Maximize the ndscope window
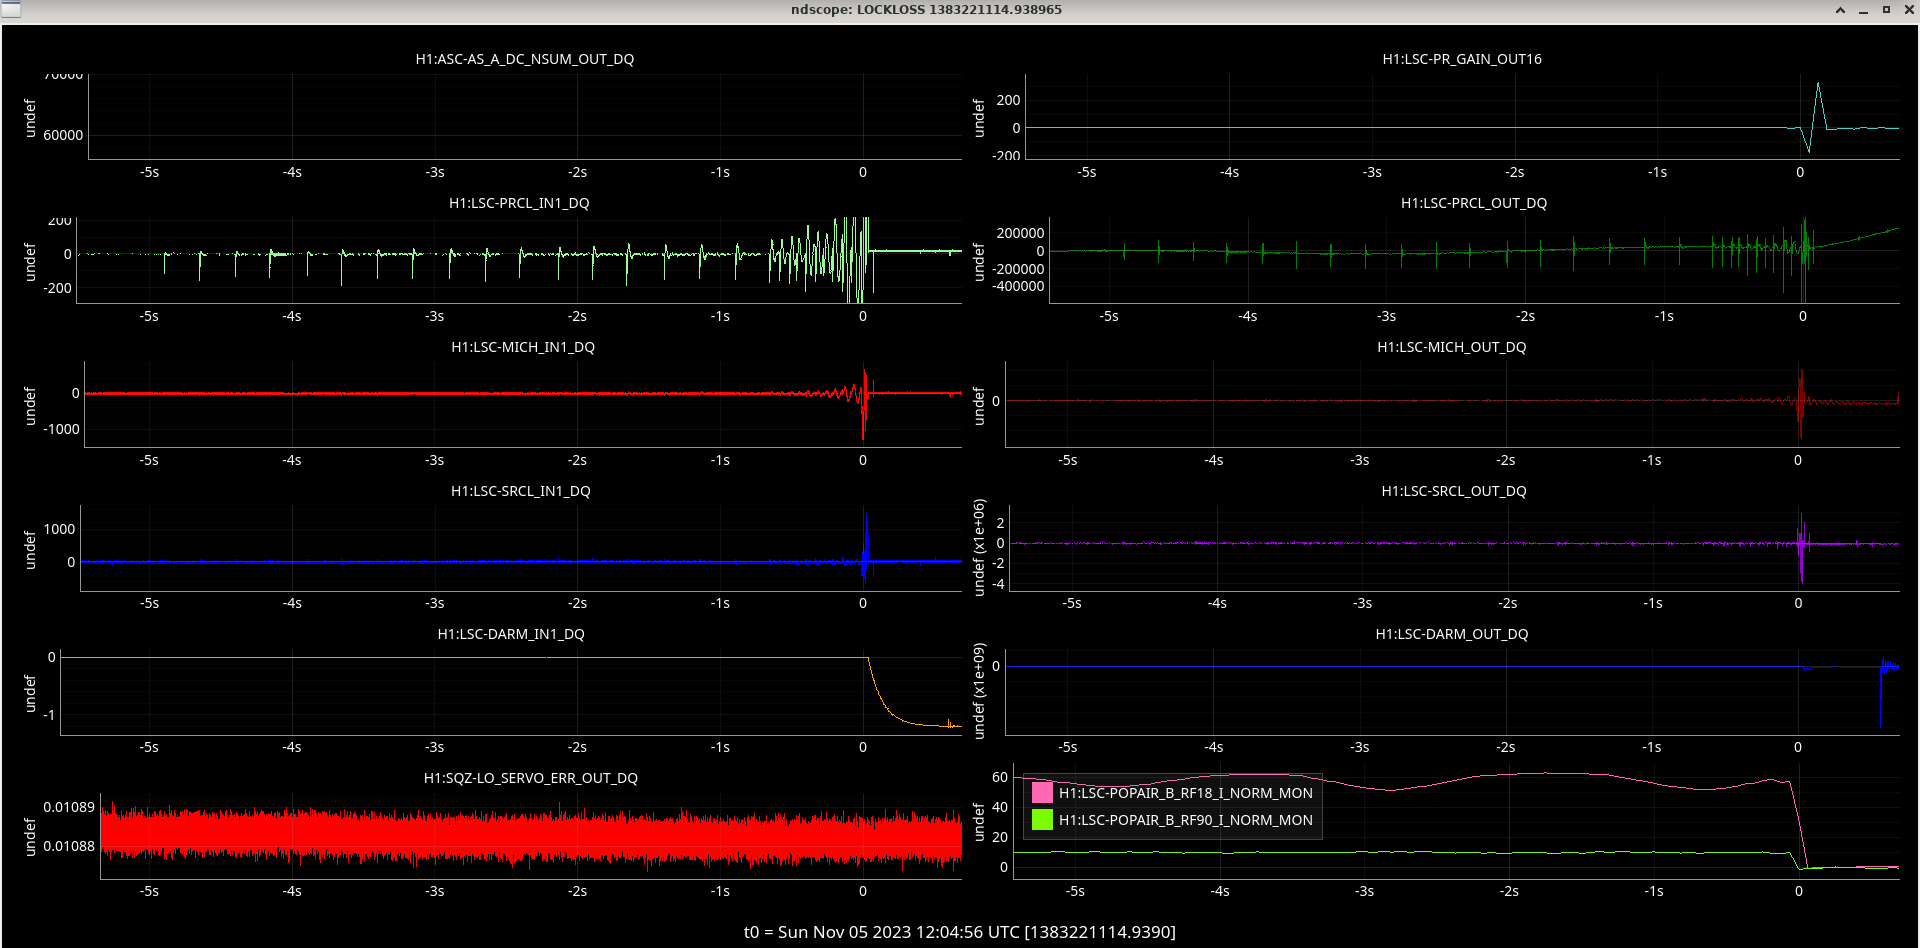The image size is (1920, 948). pos(1886,10)
